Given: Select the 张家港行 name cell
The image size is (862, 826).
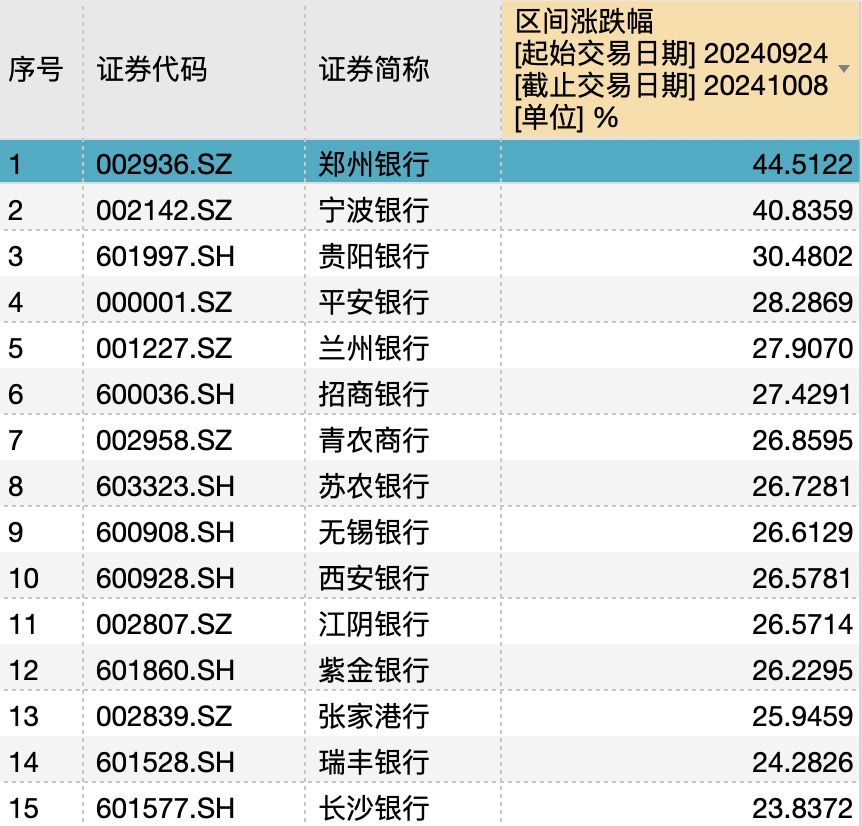Looking at the screenshot, I should point(374,716).
